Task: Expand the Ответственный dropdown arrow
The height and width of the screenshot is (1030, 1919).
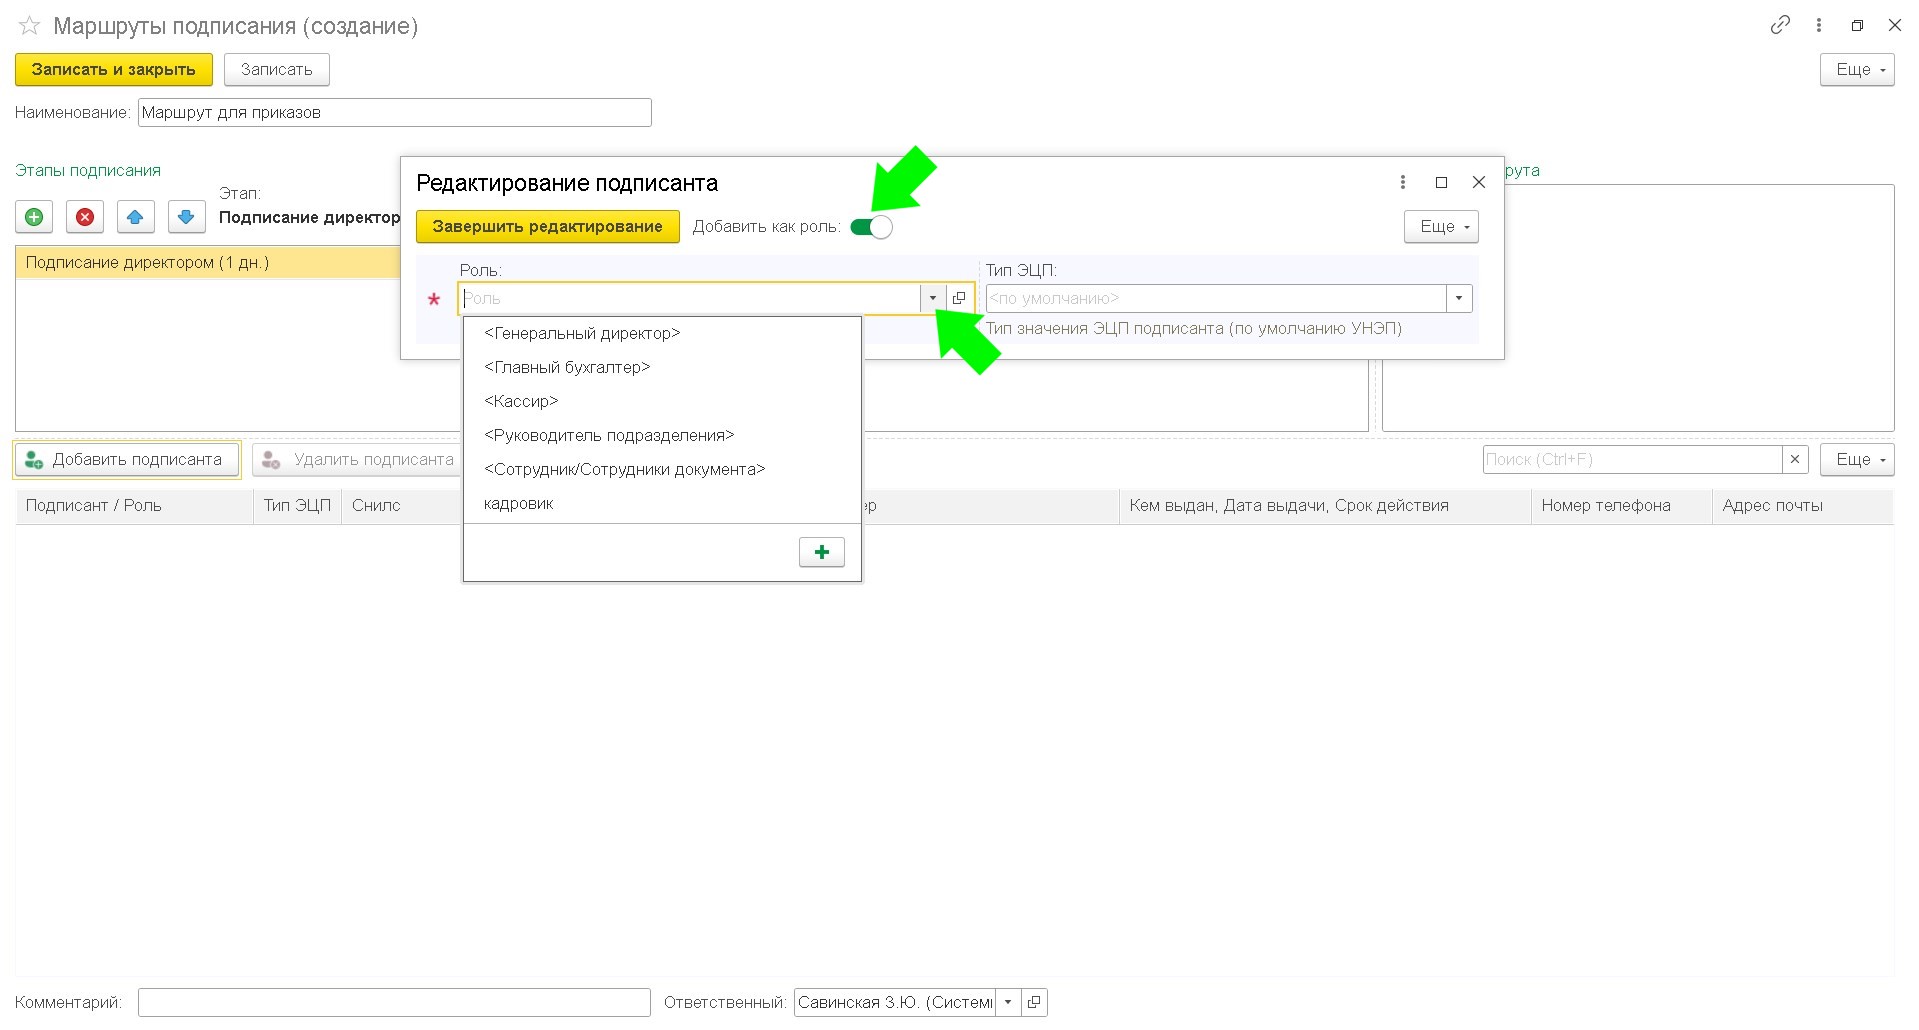Action: tap(1008, 1002)
